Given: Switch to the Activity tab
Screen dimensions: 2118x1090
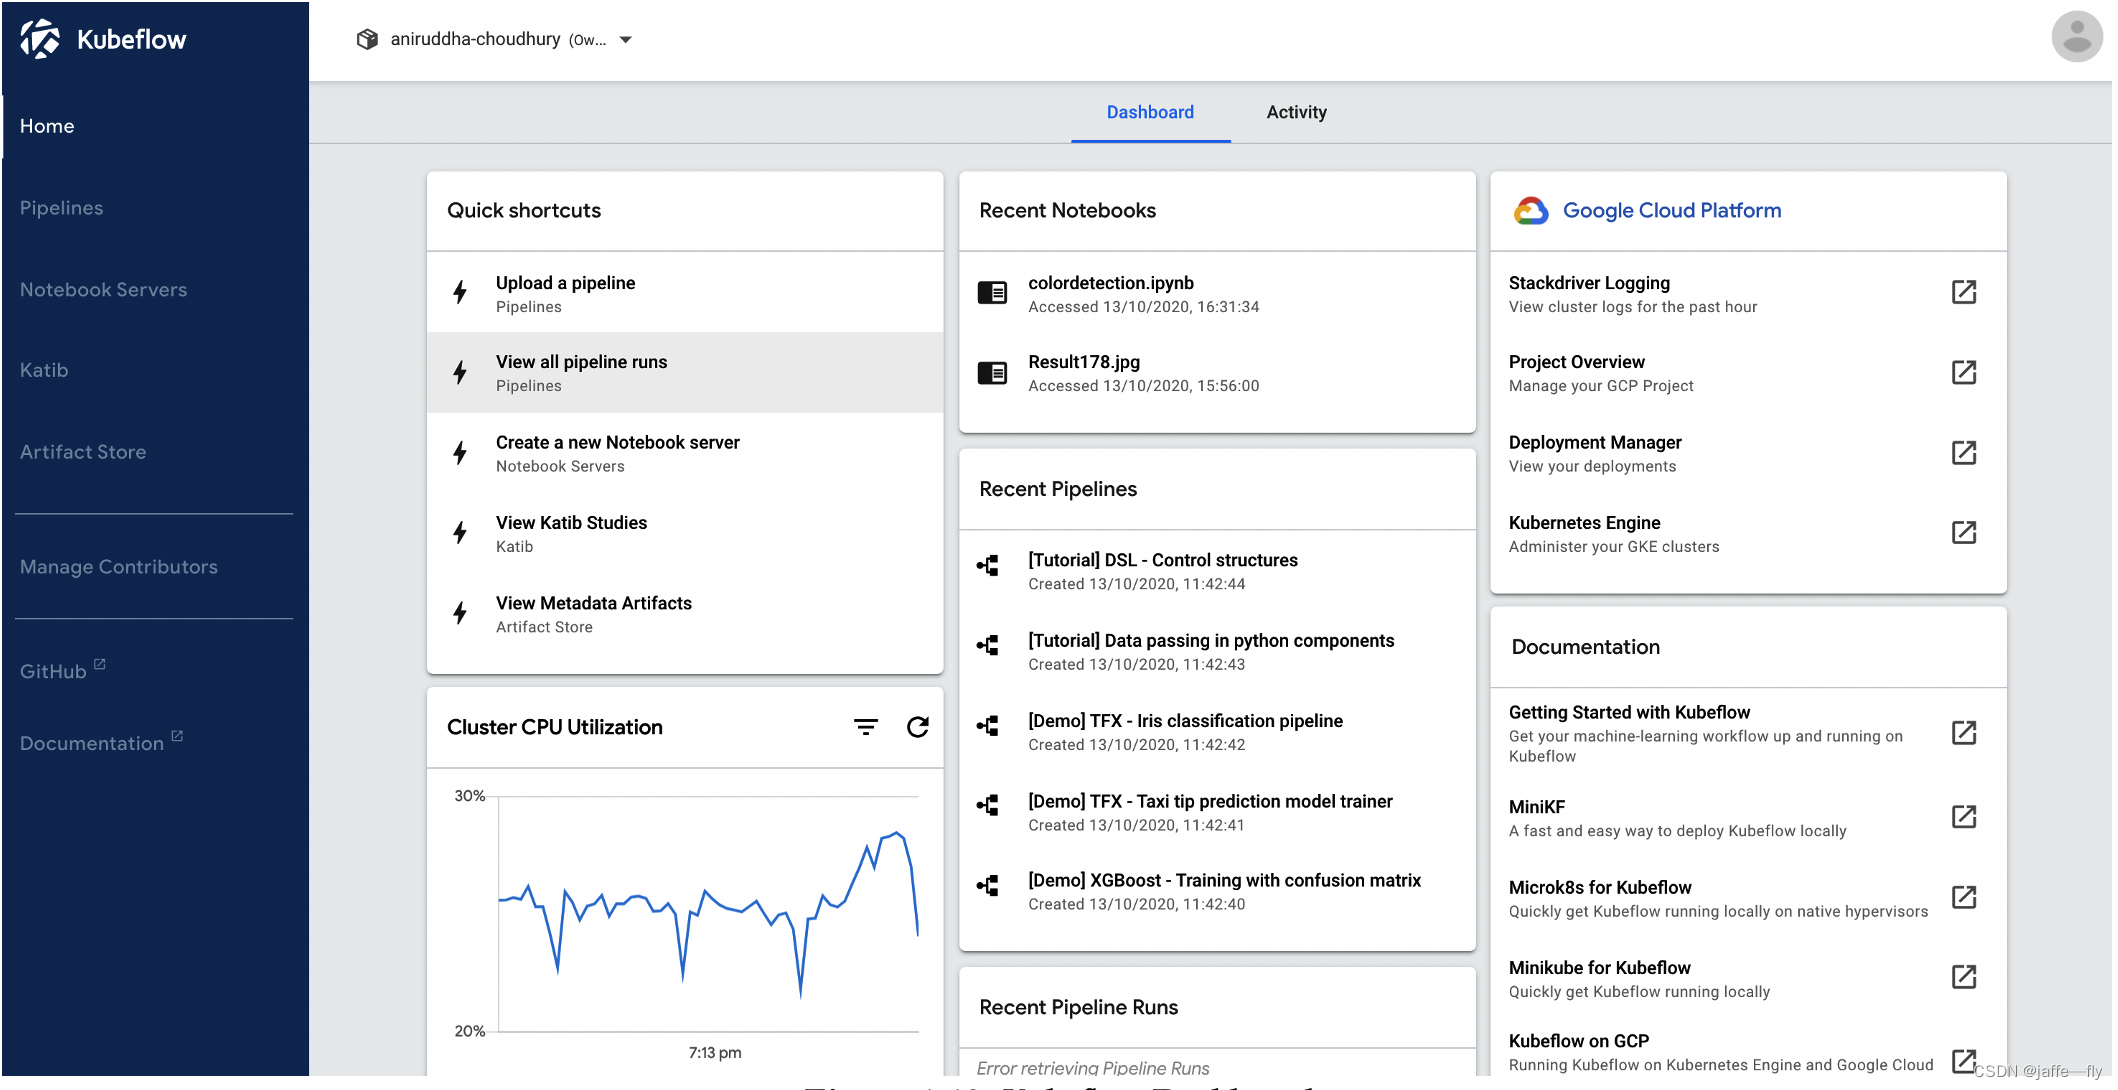Looking at the screenshot, I should point(1297,112).
